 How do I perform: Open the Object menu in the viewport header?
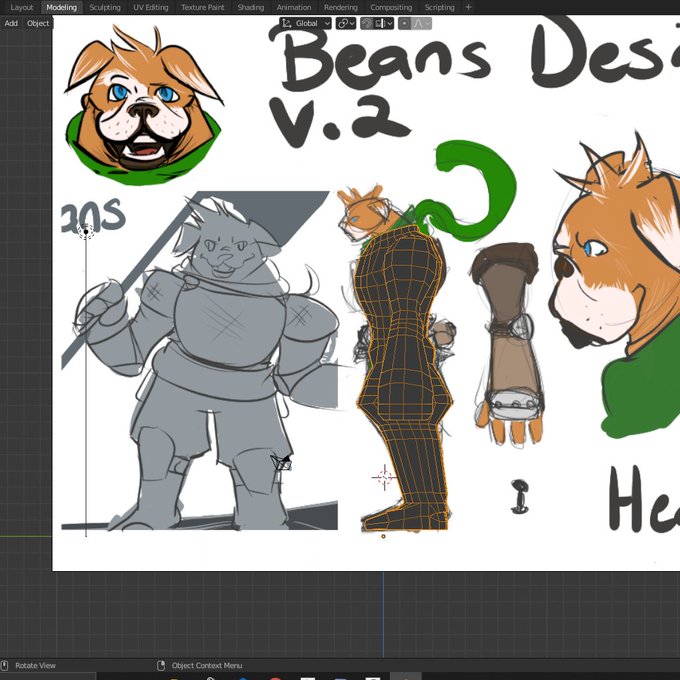pos(38,23)
